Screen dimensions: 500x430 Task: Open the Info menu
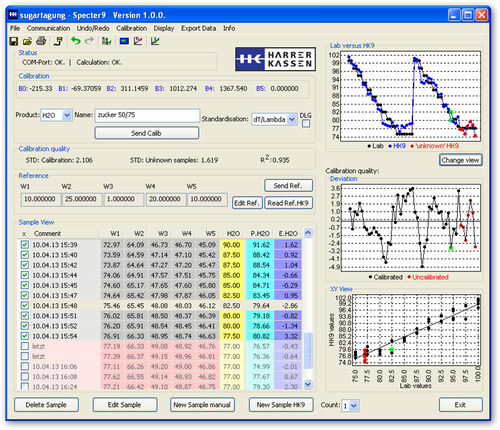pos(229,28)
